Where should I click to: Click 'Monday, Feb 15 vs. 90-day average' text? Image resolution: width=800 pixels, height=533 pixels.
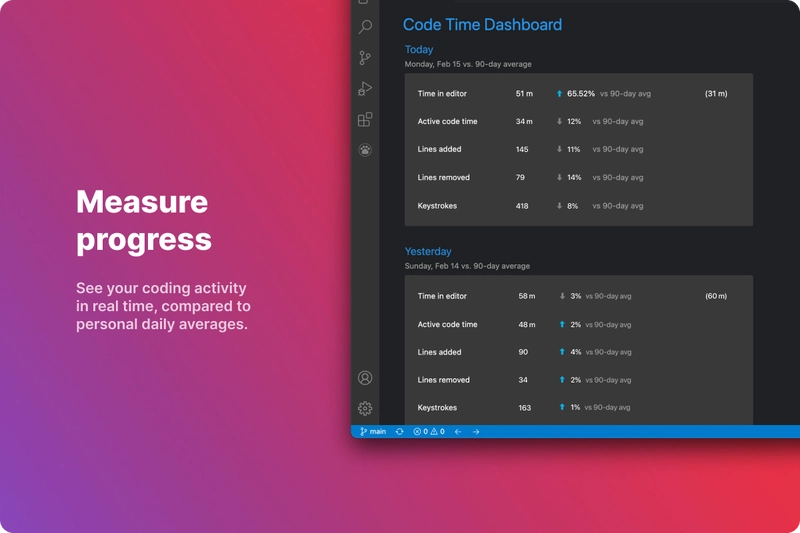pos(468,64)
